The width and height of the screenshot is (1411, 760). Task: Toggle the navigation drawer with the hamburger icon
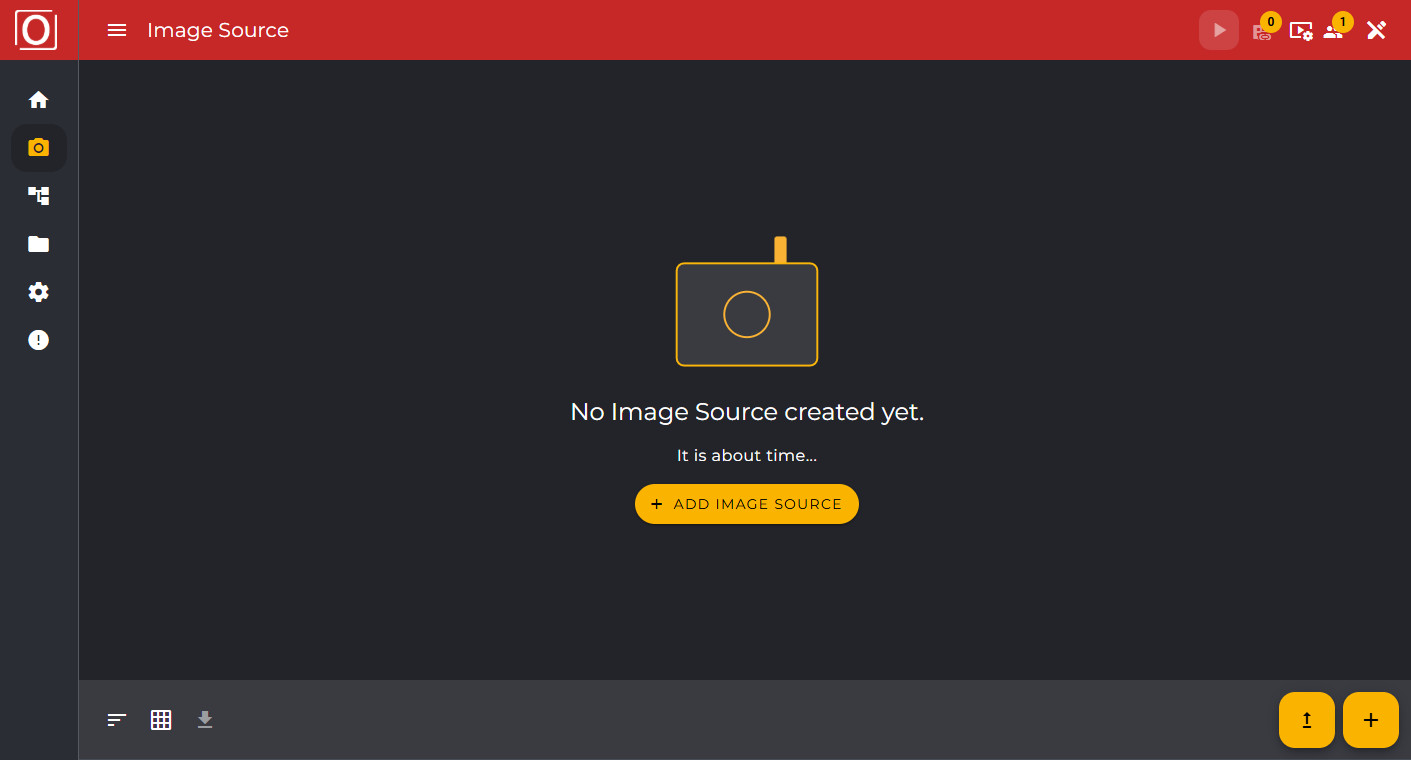tap(117, 30)
